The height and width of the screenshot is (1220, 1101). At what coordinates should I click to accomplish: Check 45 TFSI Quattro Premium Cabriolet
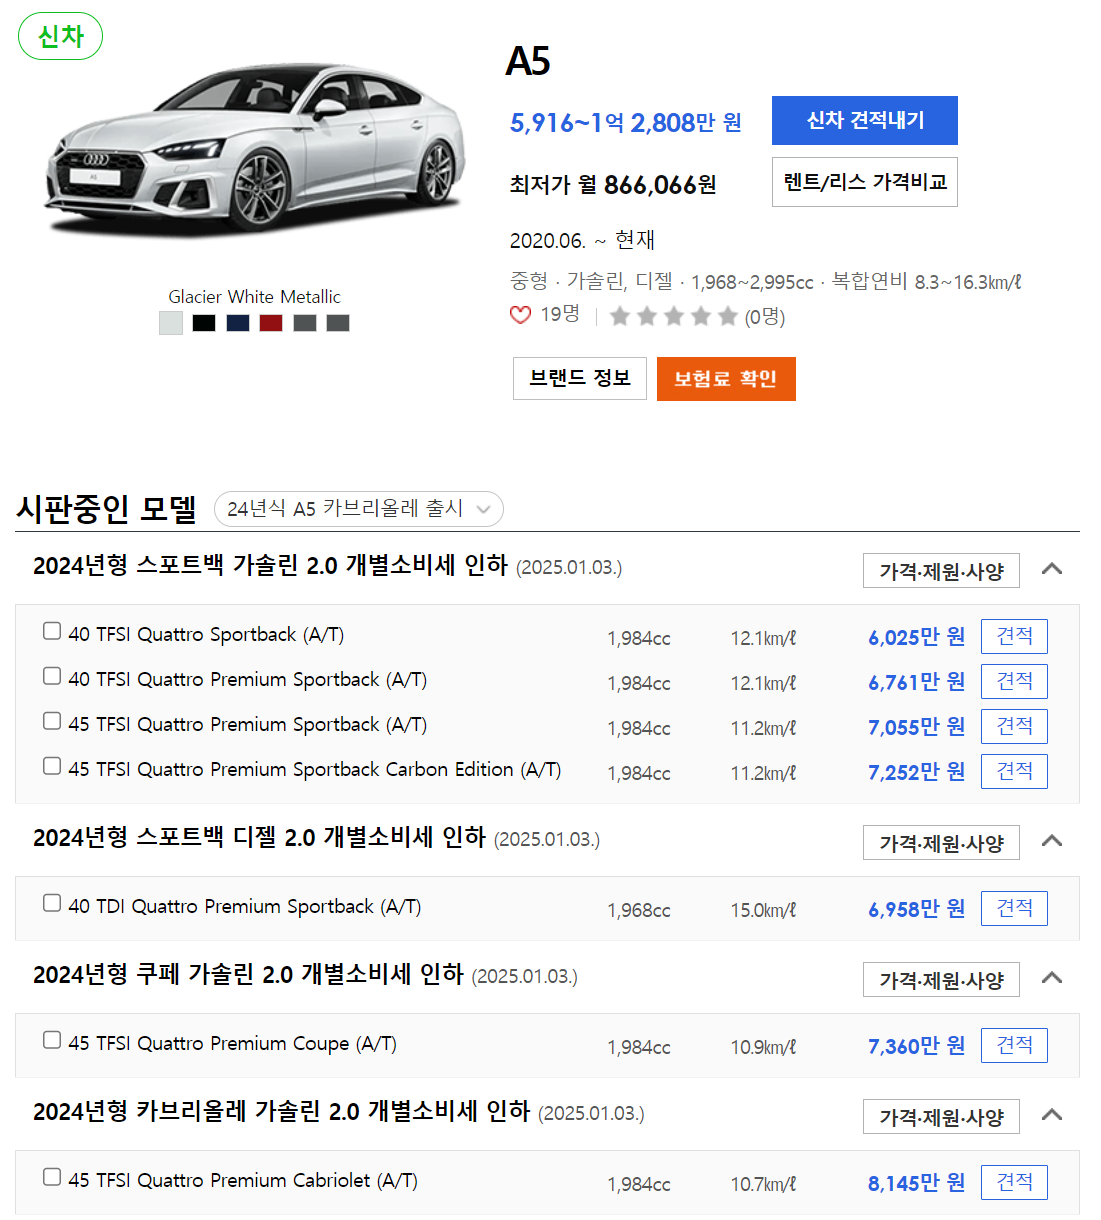[x=52, y=1177]
